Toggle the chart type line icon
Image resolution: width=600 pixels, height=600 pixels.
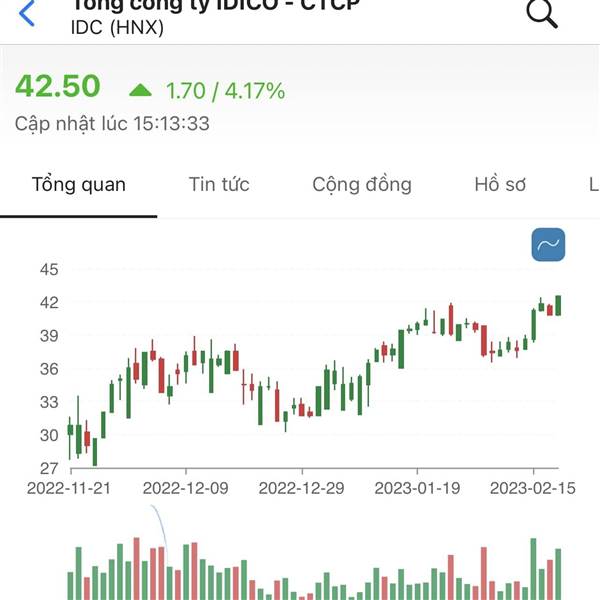pyautogui.click(x=548, y=245)
